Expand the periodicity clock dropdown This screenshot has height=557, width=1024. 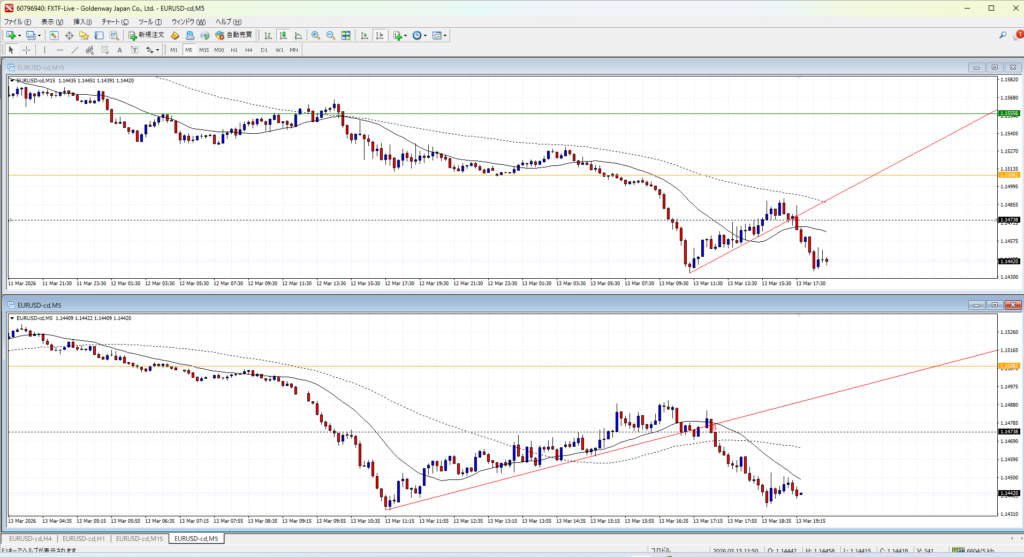pos(425,36)
